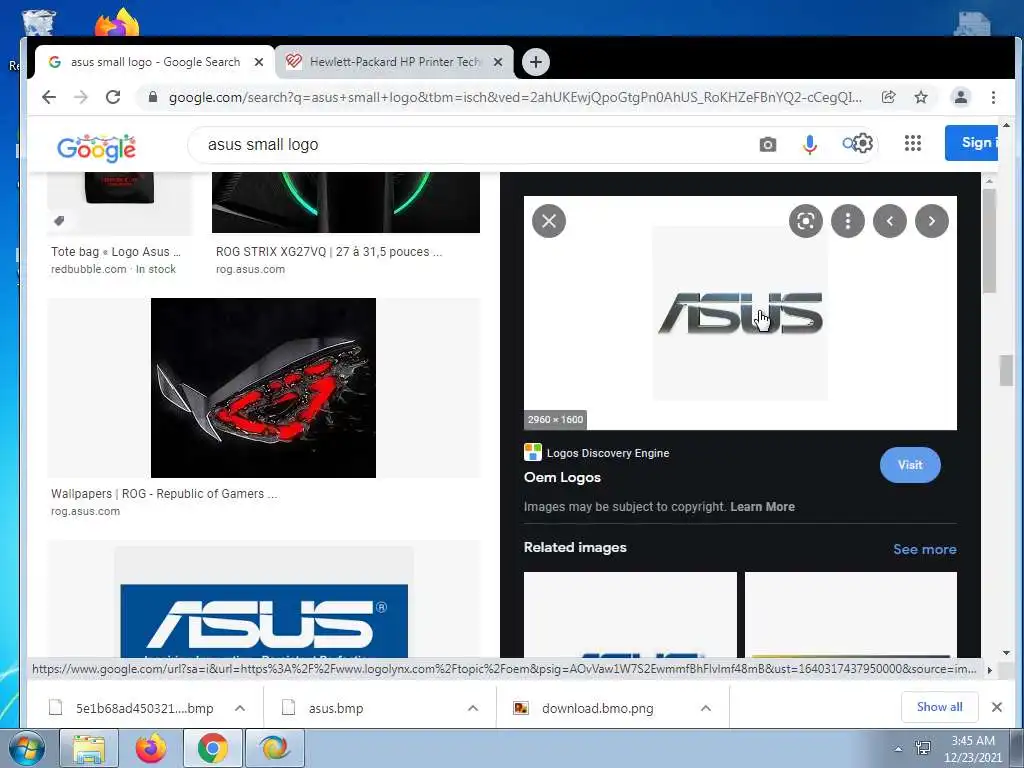Open Google Lens on preview image

[x=806, y=221]
